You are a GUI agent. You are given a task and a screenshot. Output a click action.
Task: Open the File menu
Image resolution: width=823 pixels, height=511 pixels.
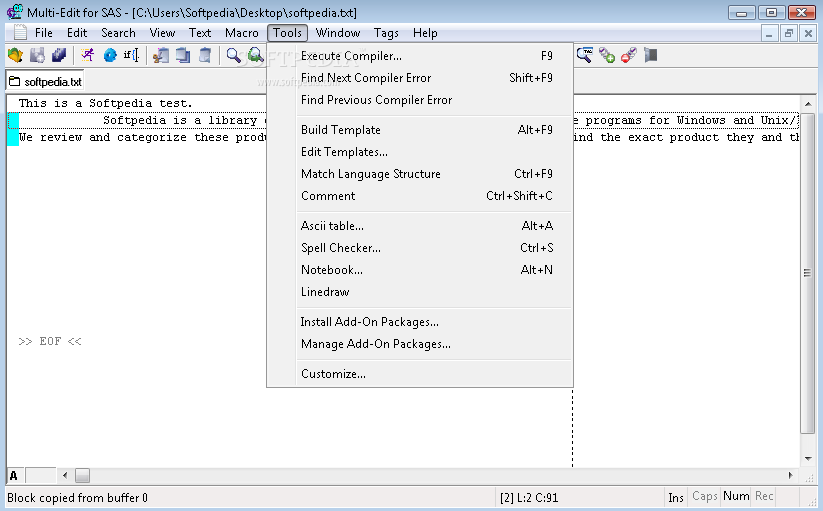(x=44, y=33)
